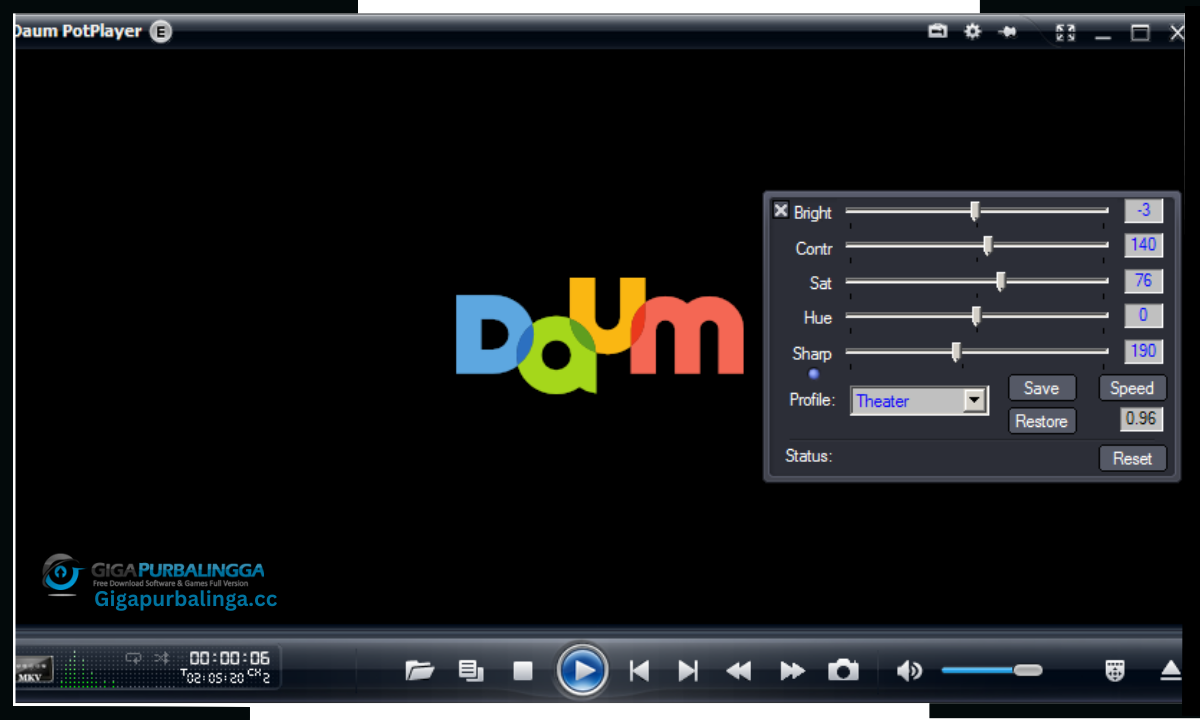Fast forward with the double-right arrows

[x=792, y=670]
